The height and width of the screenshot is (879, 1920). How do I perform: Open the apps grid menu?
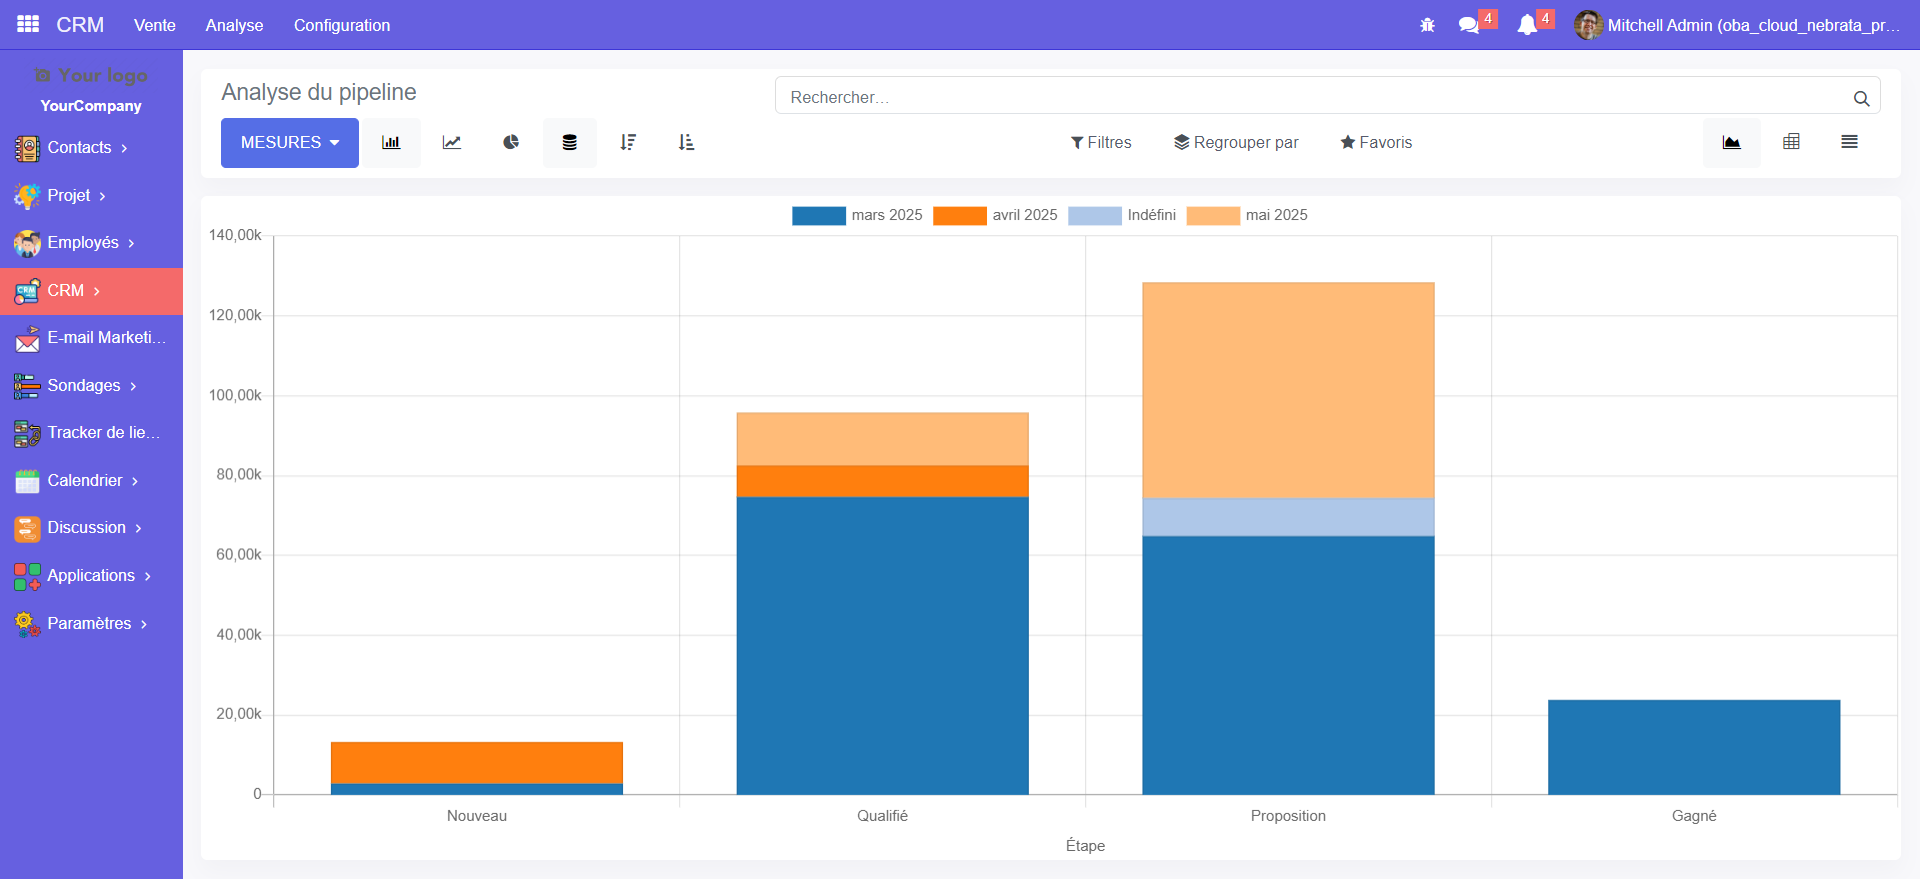[x=28, y=24]
